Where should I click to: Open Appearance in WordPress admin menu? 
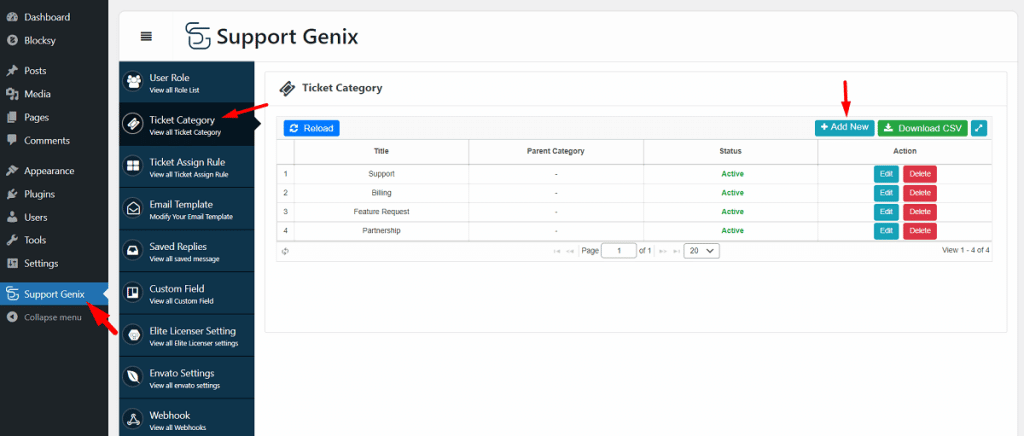click(x=48, y=171)
